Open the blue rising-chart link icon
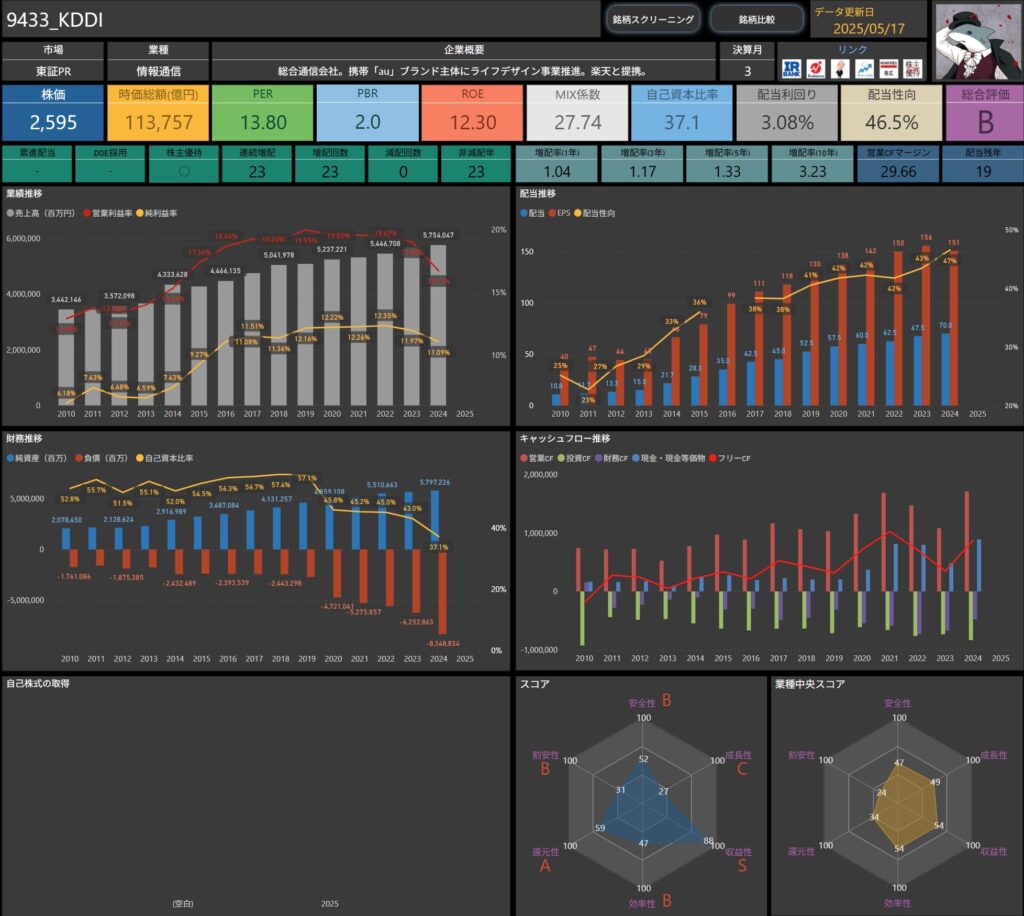This screenshot has width=1024, height=916. click(x=865, y=69)
